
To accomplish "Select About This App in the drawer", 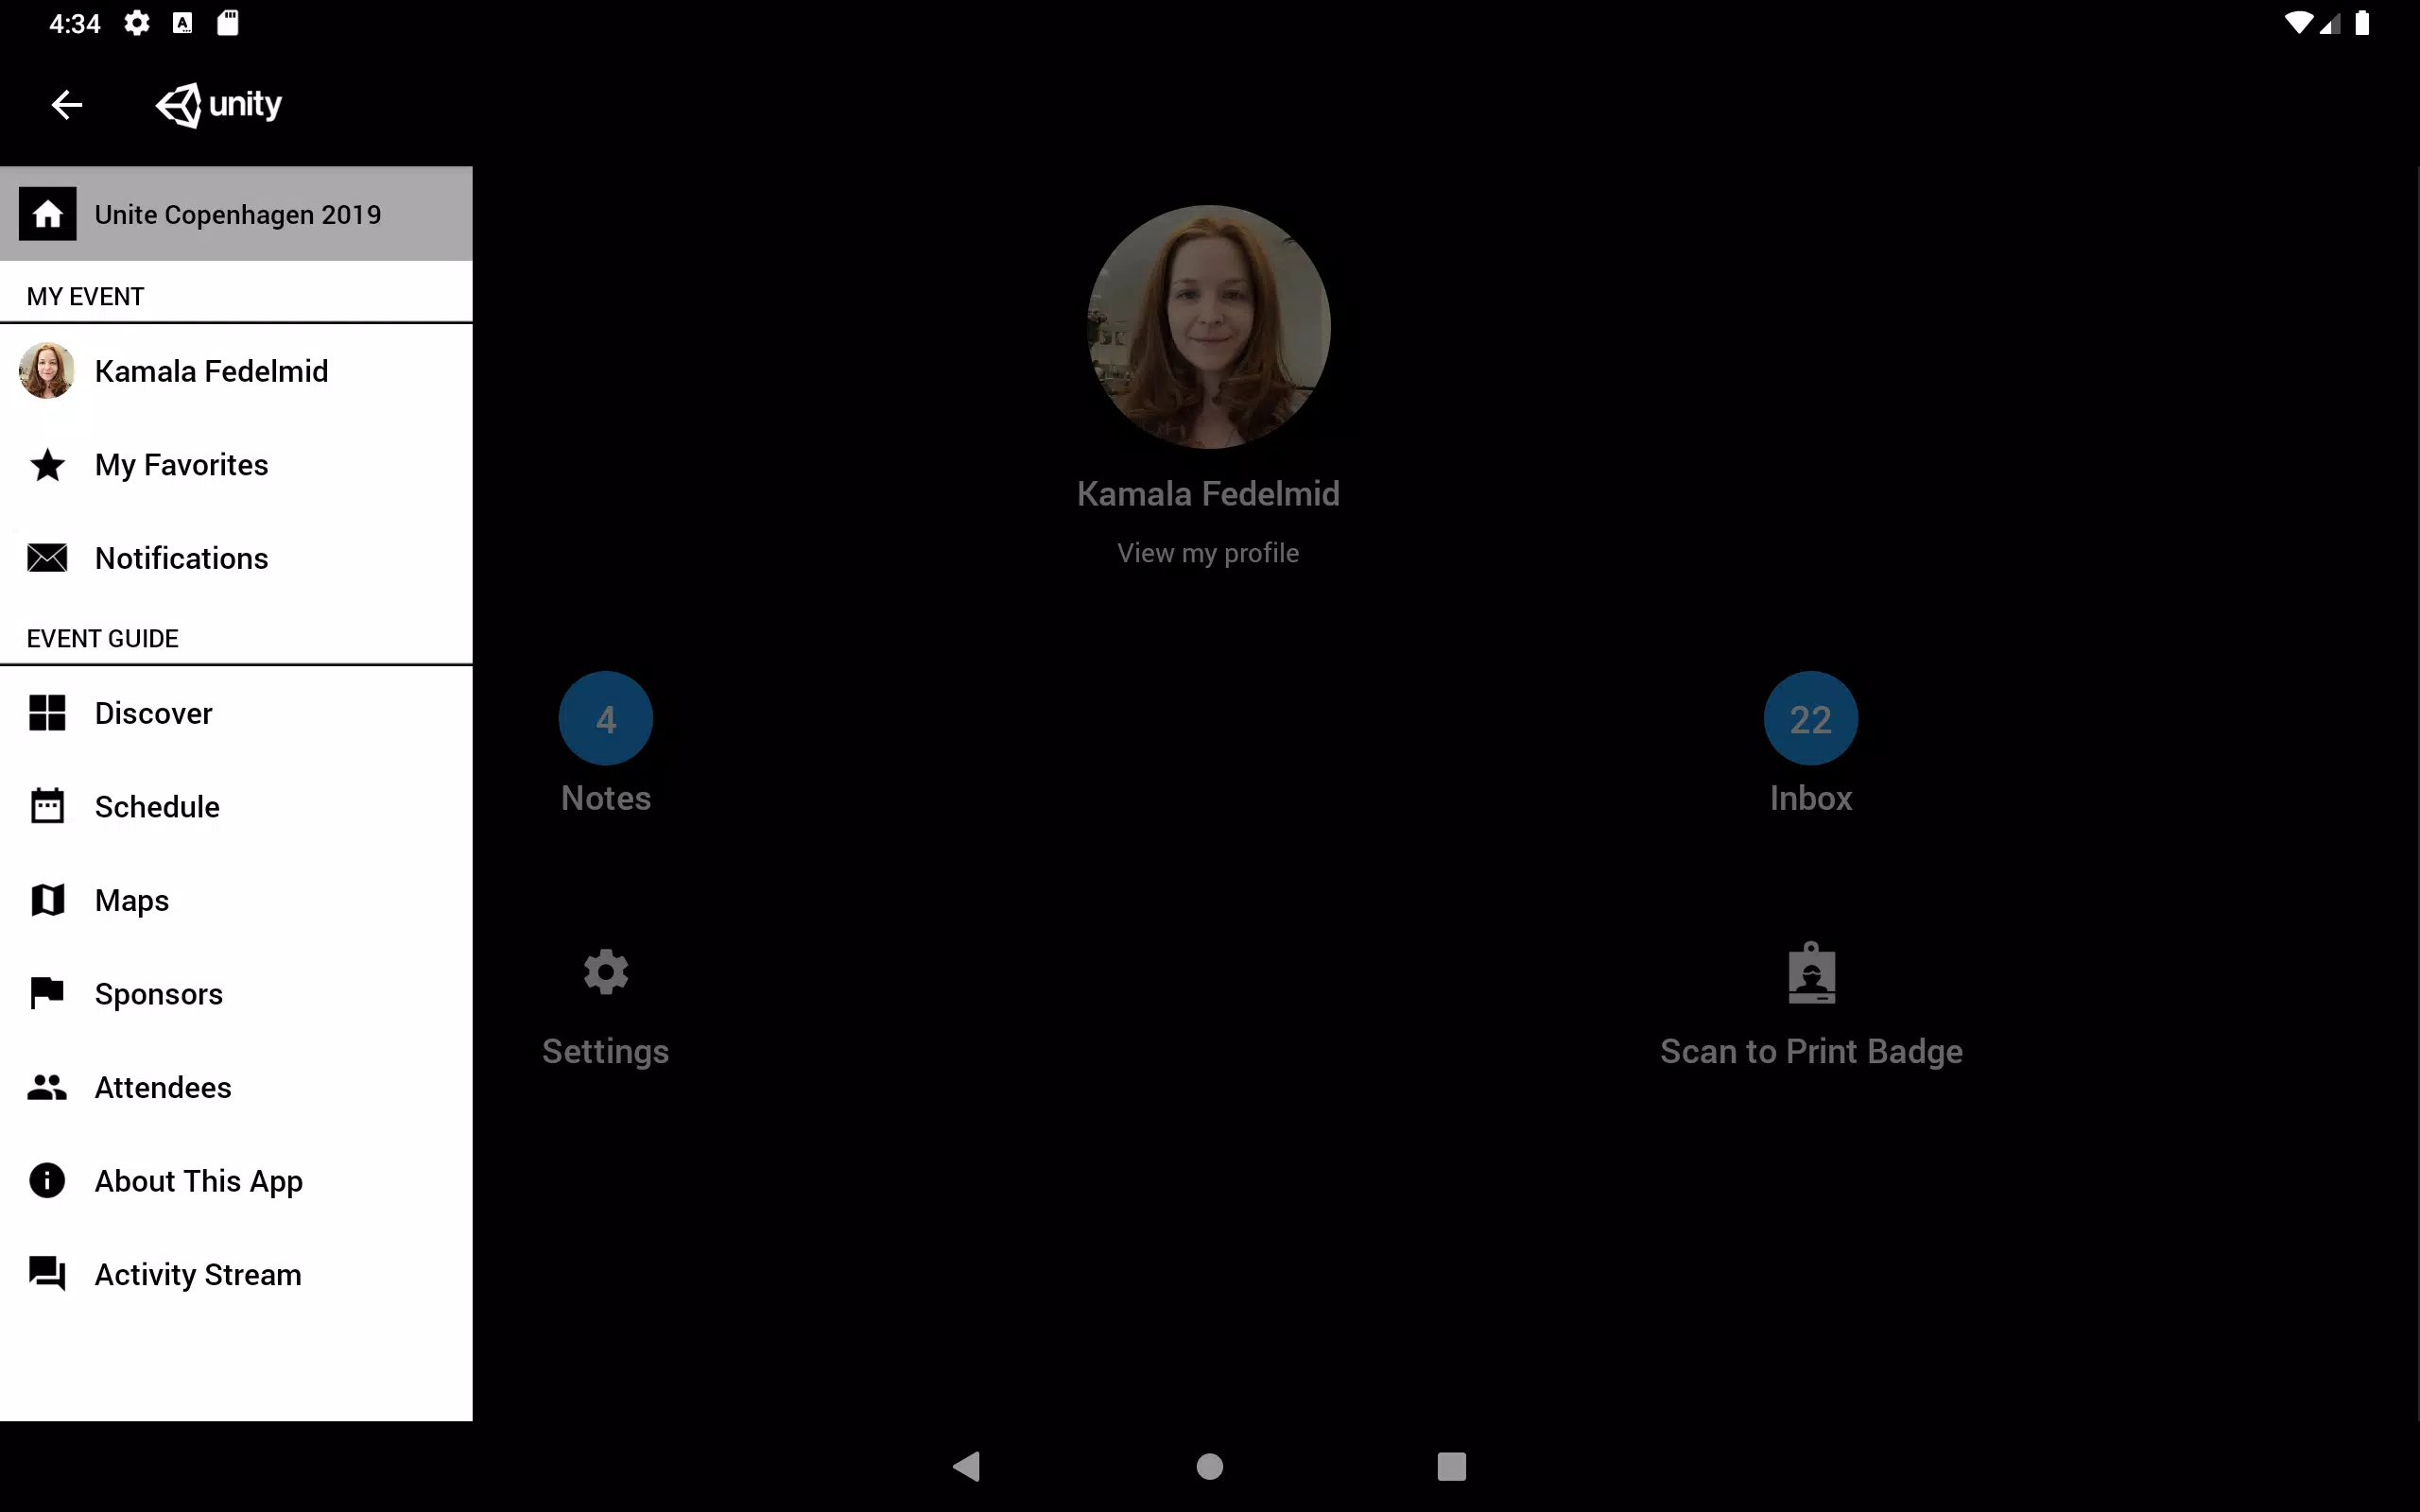I will click(x=236, y=1181).
